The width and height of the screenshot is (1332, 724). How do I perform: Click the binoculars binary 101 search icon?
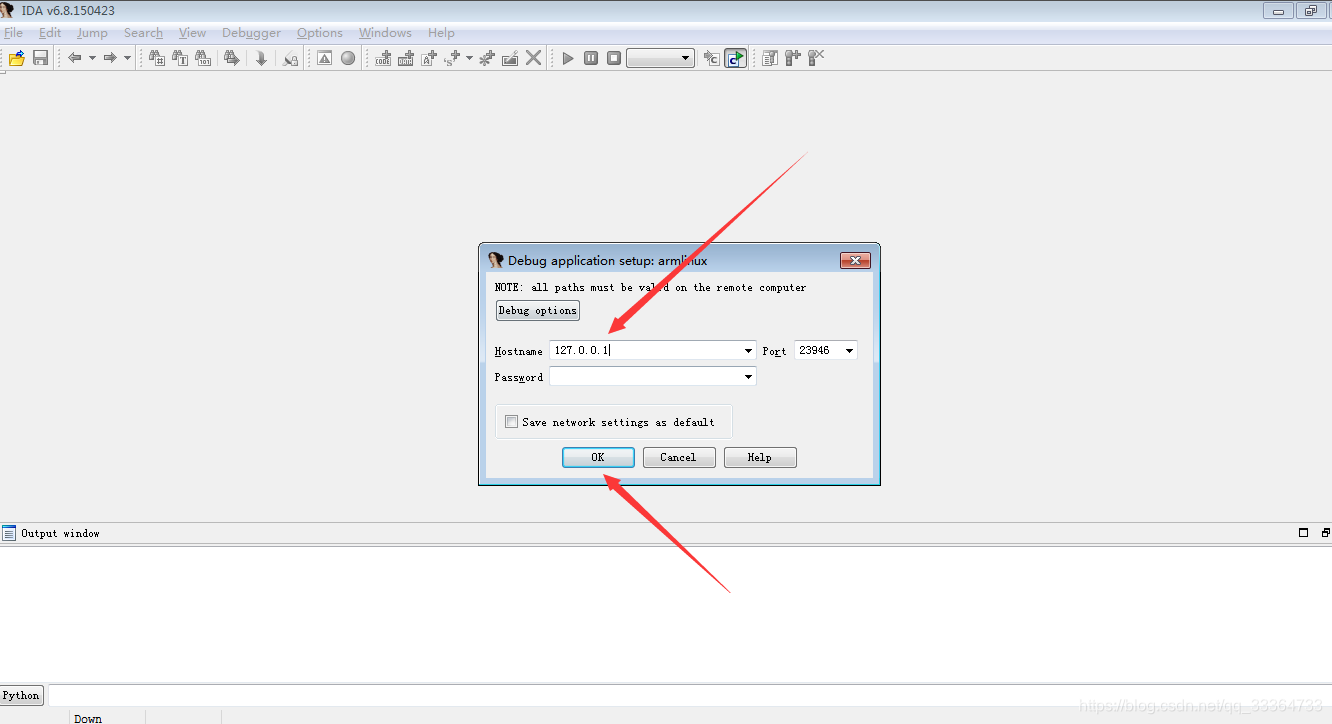click(203, 58)
